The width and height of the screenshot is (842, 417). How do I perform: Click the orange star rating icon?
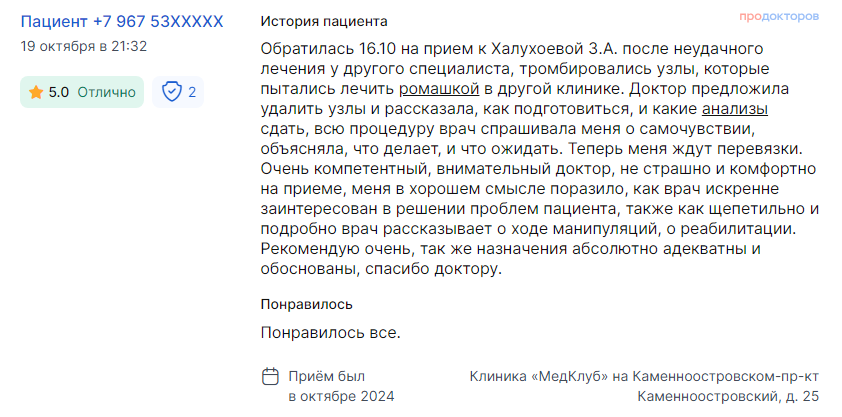click(36, 92)
